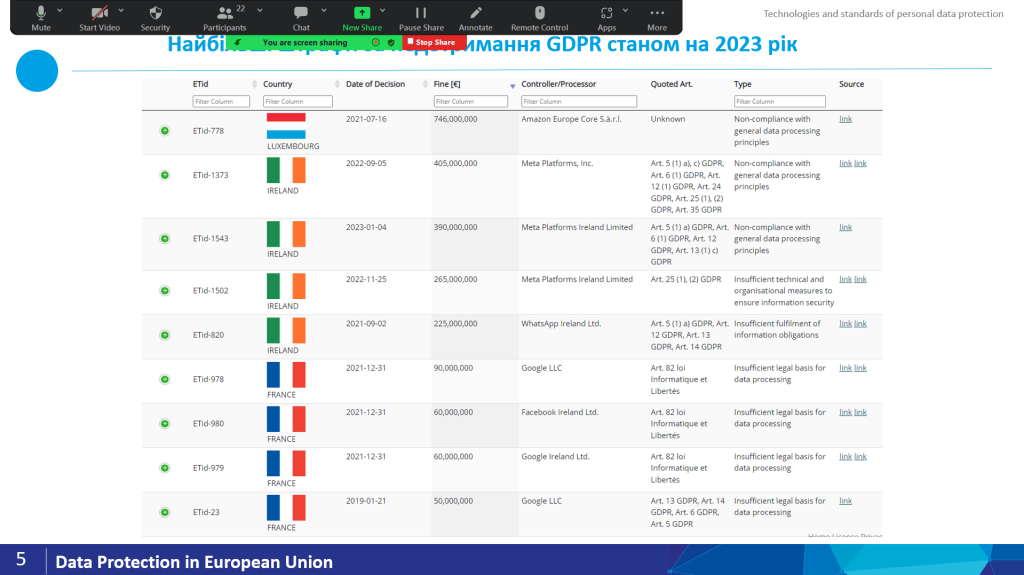Expand row ETid-820 with green plus
Viewport: 1024px width, 575px height.
pos(165,335)
